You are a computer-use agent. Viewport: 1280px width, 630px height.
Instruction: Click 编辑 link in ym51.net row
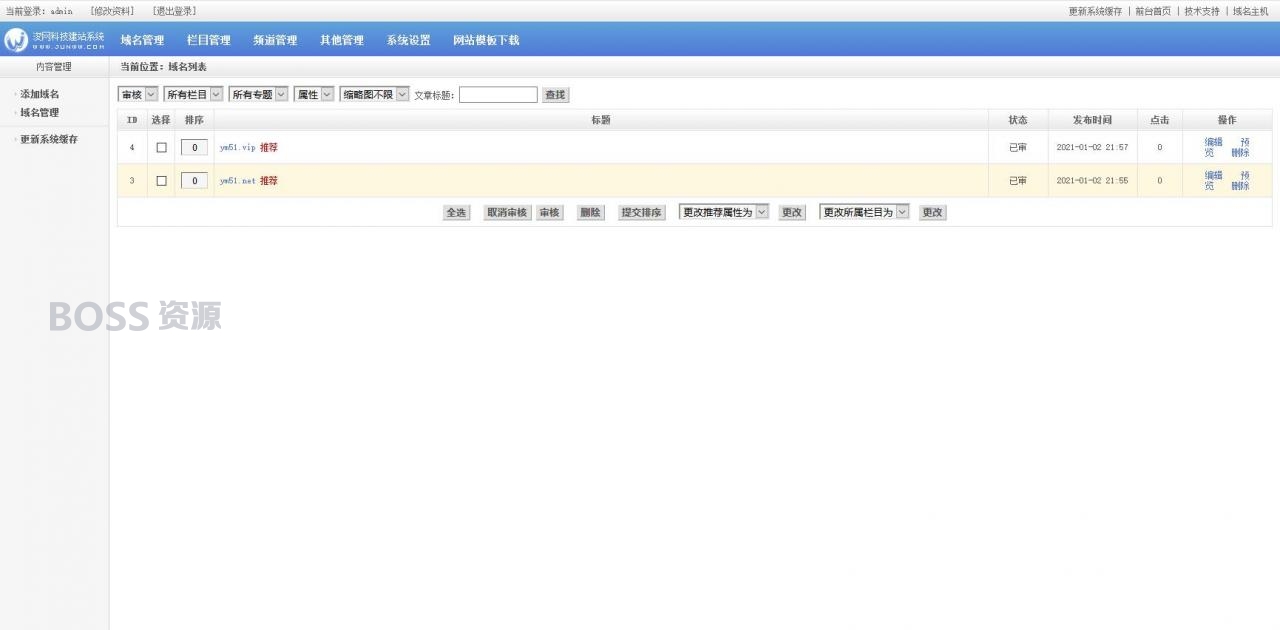coord(1213,175)
